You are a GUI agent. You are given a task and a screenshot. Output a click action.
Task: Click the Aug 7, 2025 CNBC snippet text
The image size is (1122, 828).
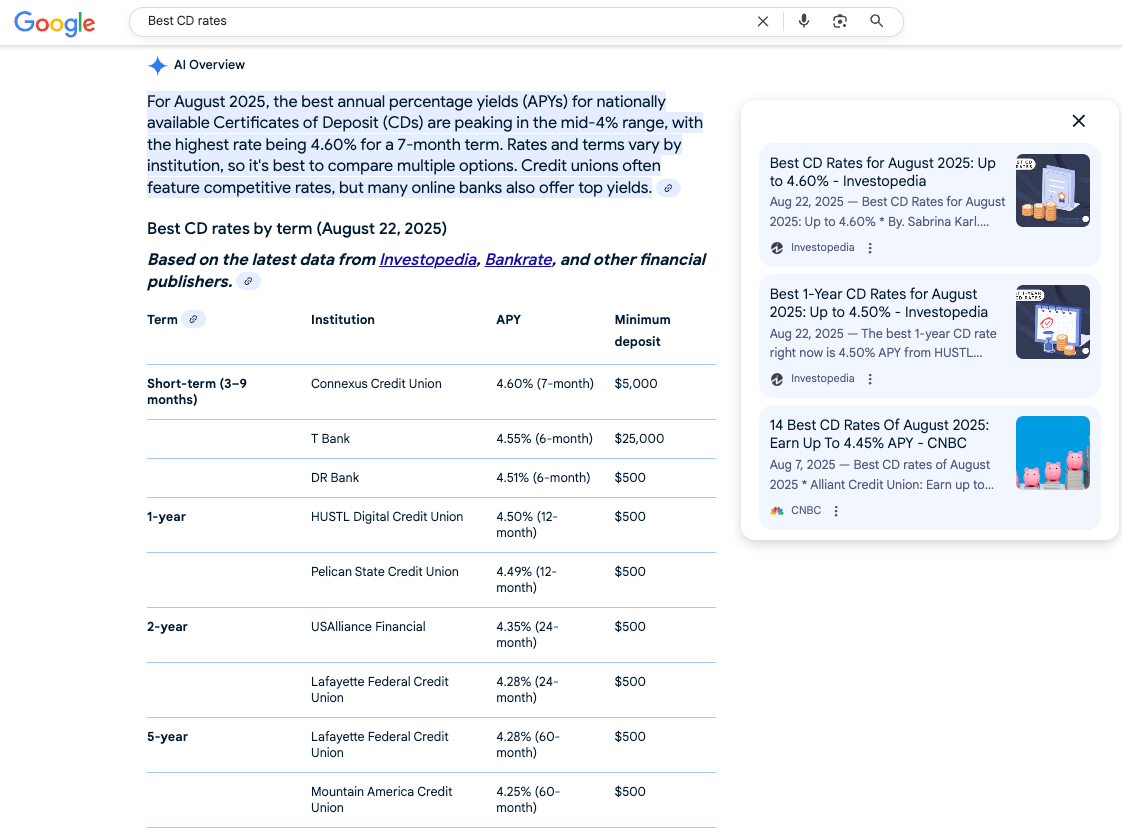tap(882, 474)
